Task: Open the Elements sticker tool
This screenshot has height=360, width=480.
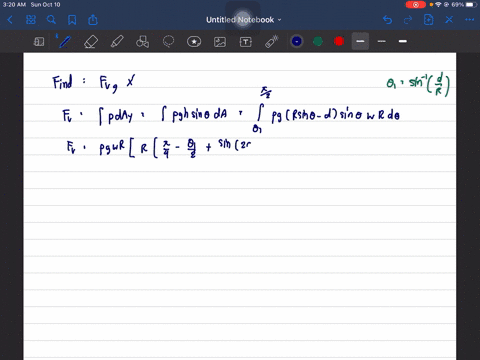Action: tap(194, 42)
